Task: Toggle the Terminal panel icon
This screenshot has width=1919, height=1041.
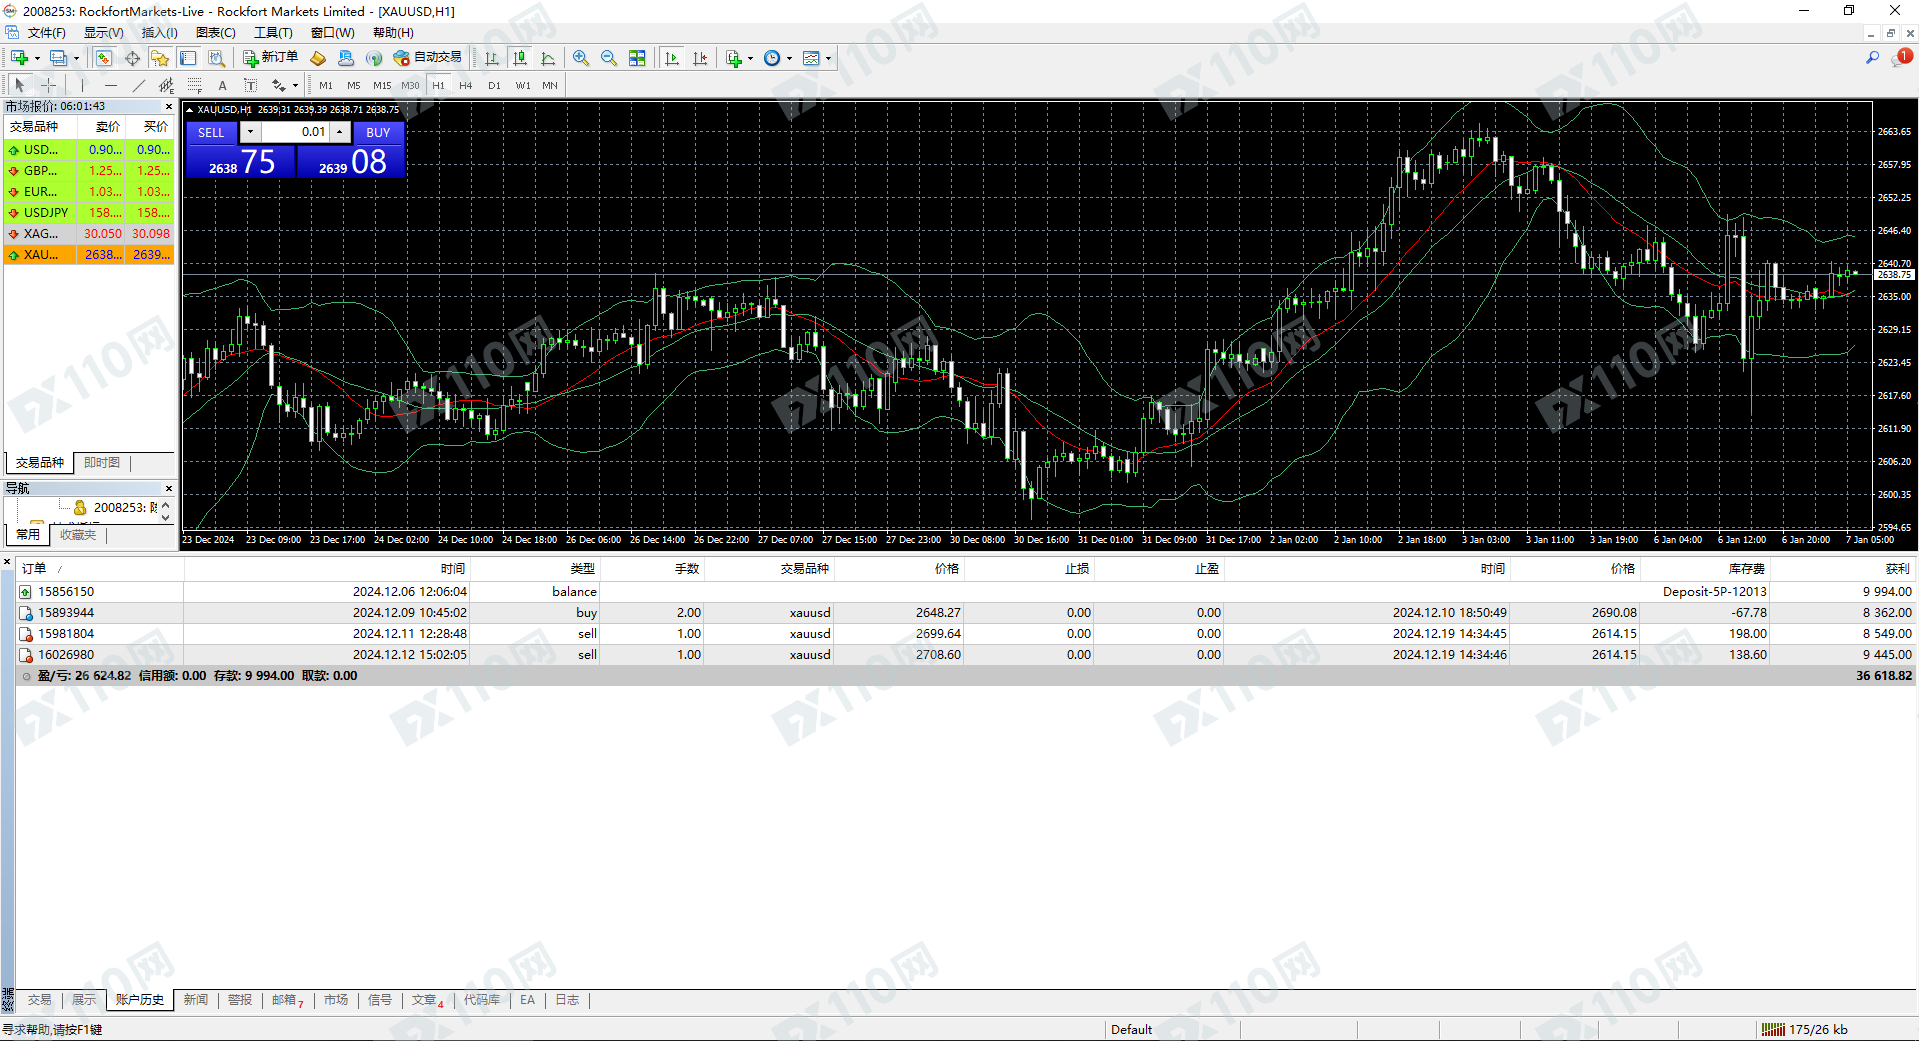Action: (188, 58)
